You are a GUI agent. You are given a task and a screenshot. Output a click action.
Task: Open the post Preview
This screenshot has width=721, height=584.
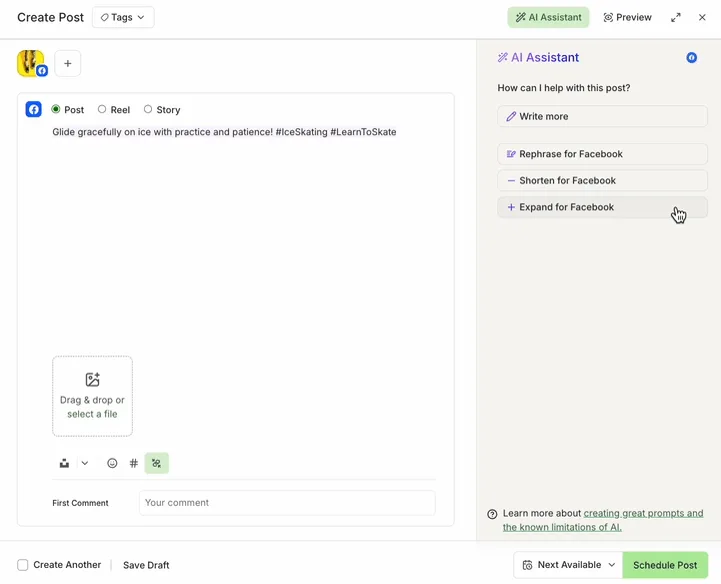click(x=627, y=17)
